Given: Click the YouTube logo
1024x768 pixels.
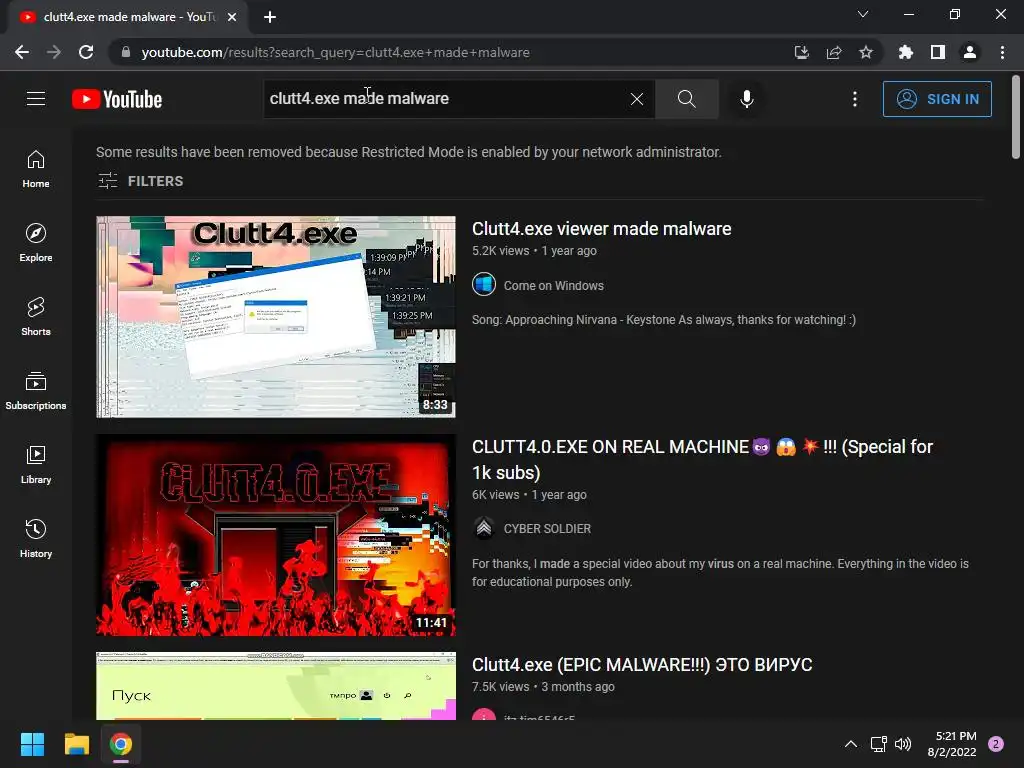Looking at the screenshot, I should [117, 99].
